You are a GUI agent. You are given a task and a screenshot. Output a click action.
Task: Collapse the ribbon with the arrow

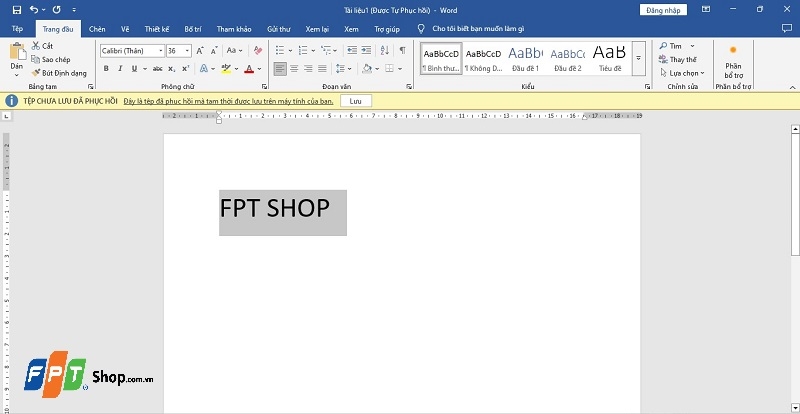click(x=793, y=87)
